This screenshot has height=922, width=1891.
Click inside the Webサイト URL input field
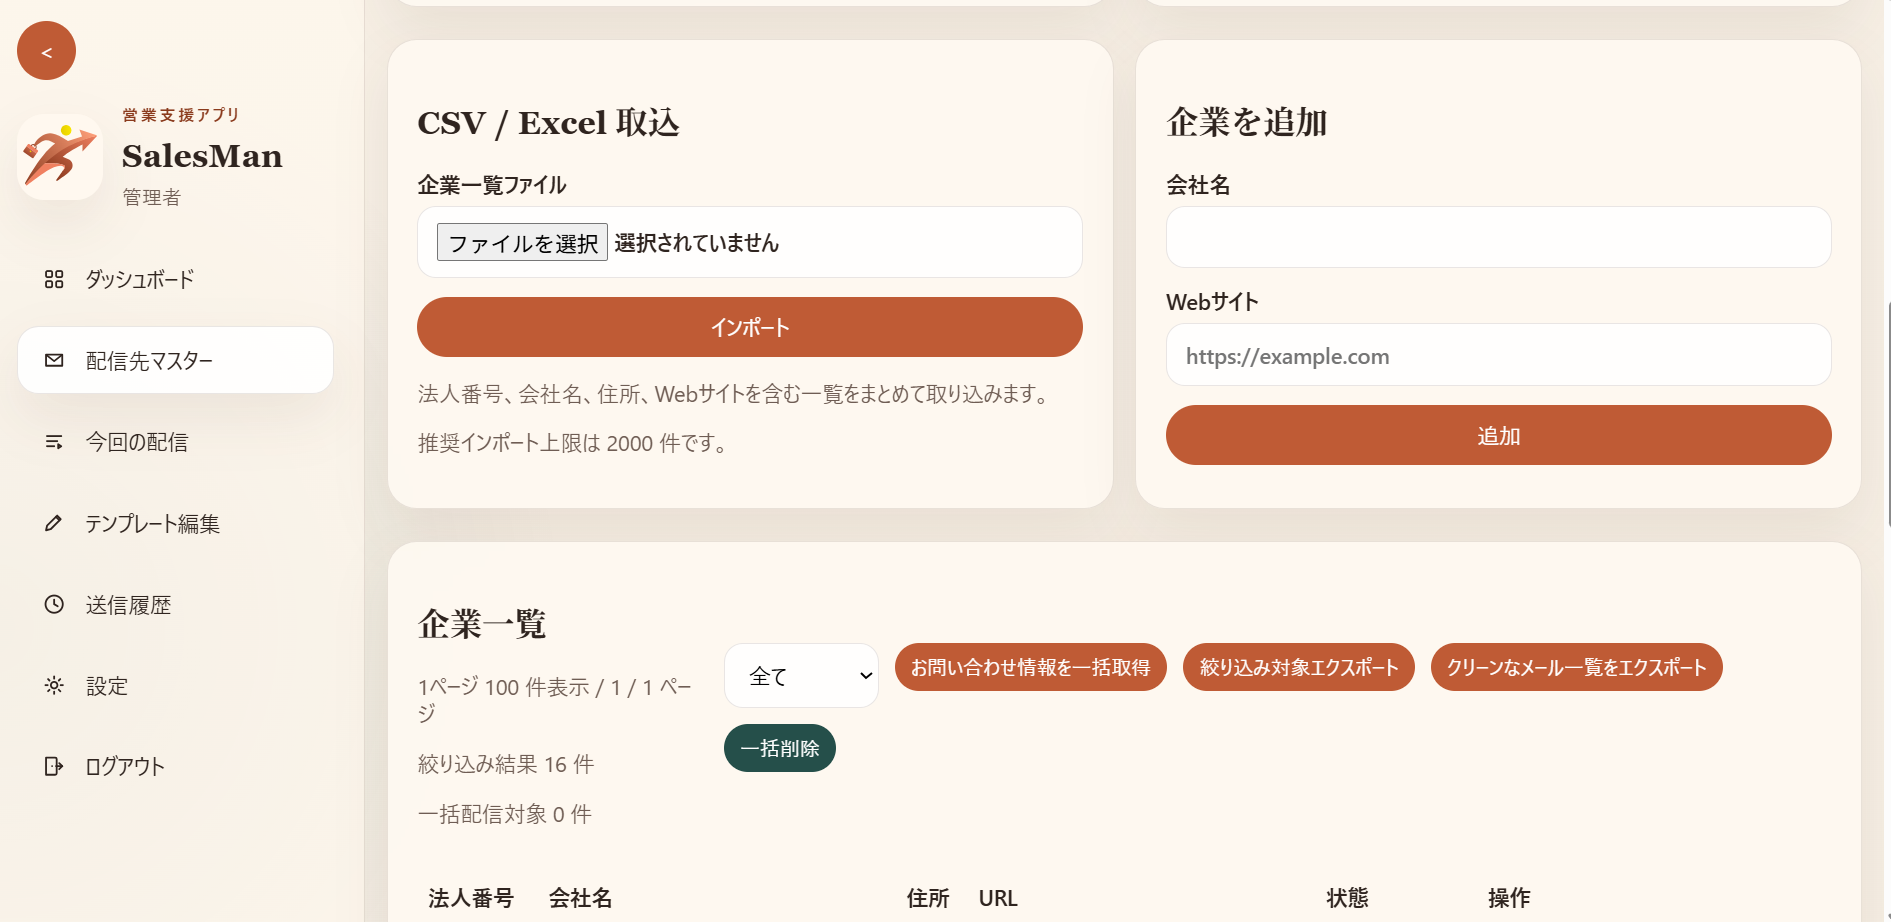(x=1497, y=355)
